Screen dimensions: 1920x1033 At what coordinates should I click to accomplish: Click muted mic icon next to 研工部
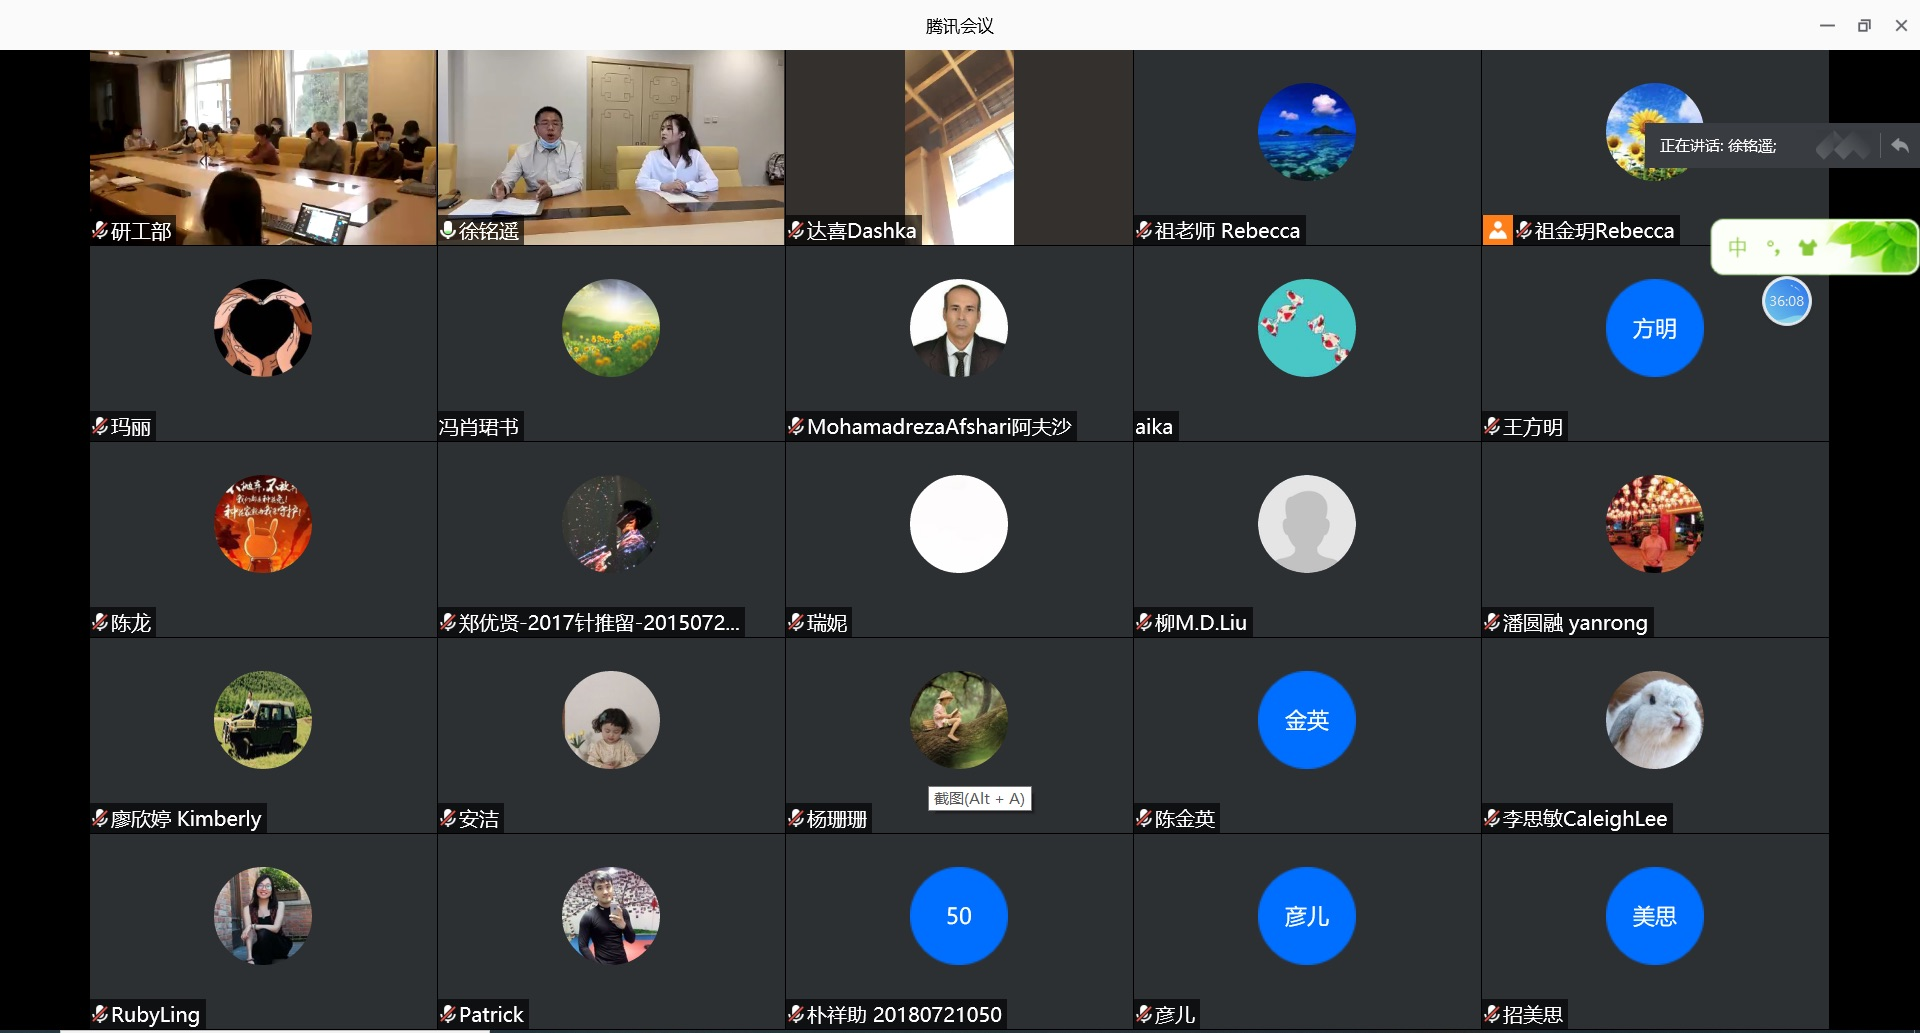100,231
